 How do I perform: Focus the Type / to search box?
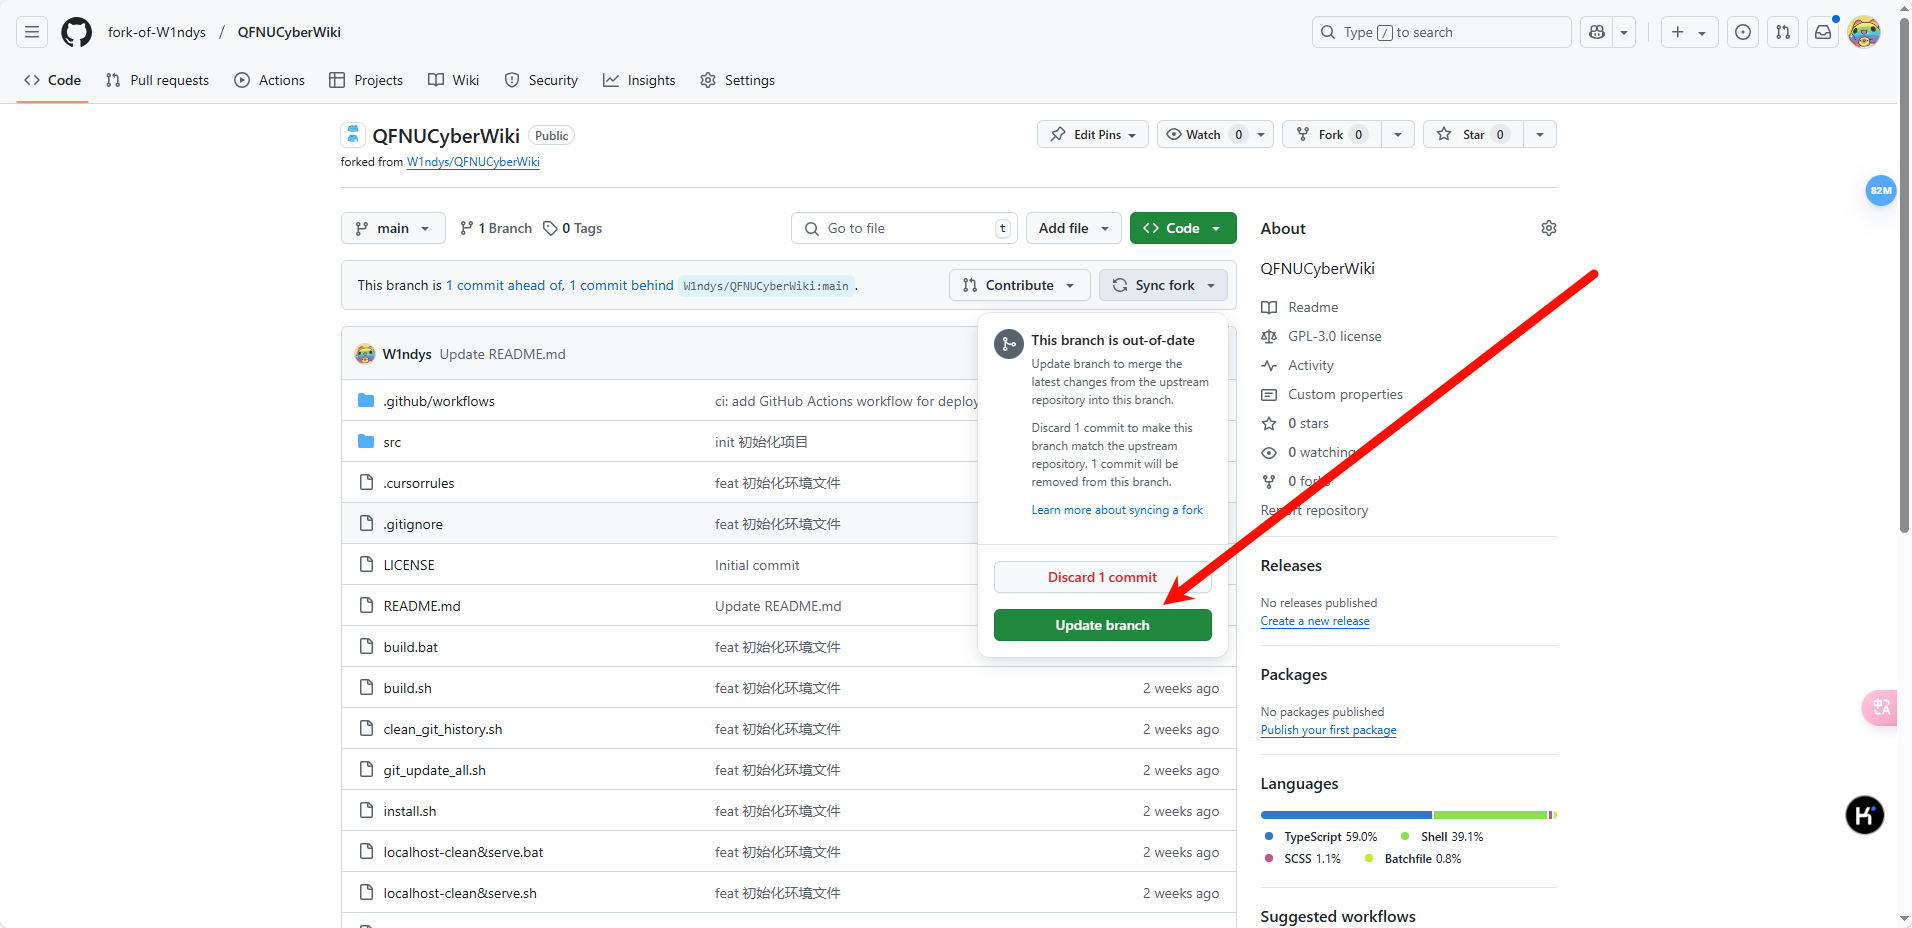(x=1441, y=32)
